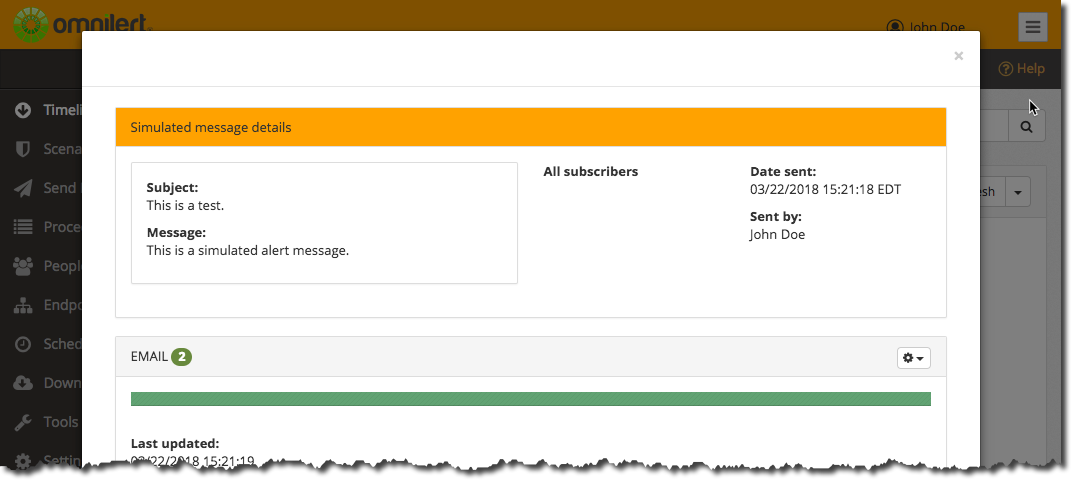Open the EMAIL gear dropdown
1071x480 pixels.
point(913,358)
